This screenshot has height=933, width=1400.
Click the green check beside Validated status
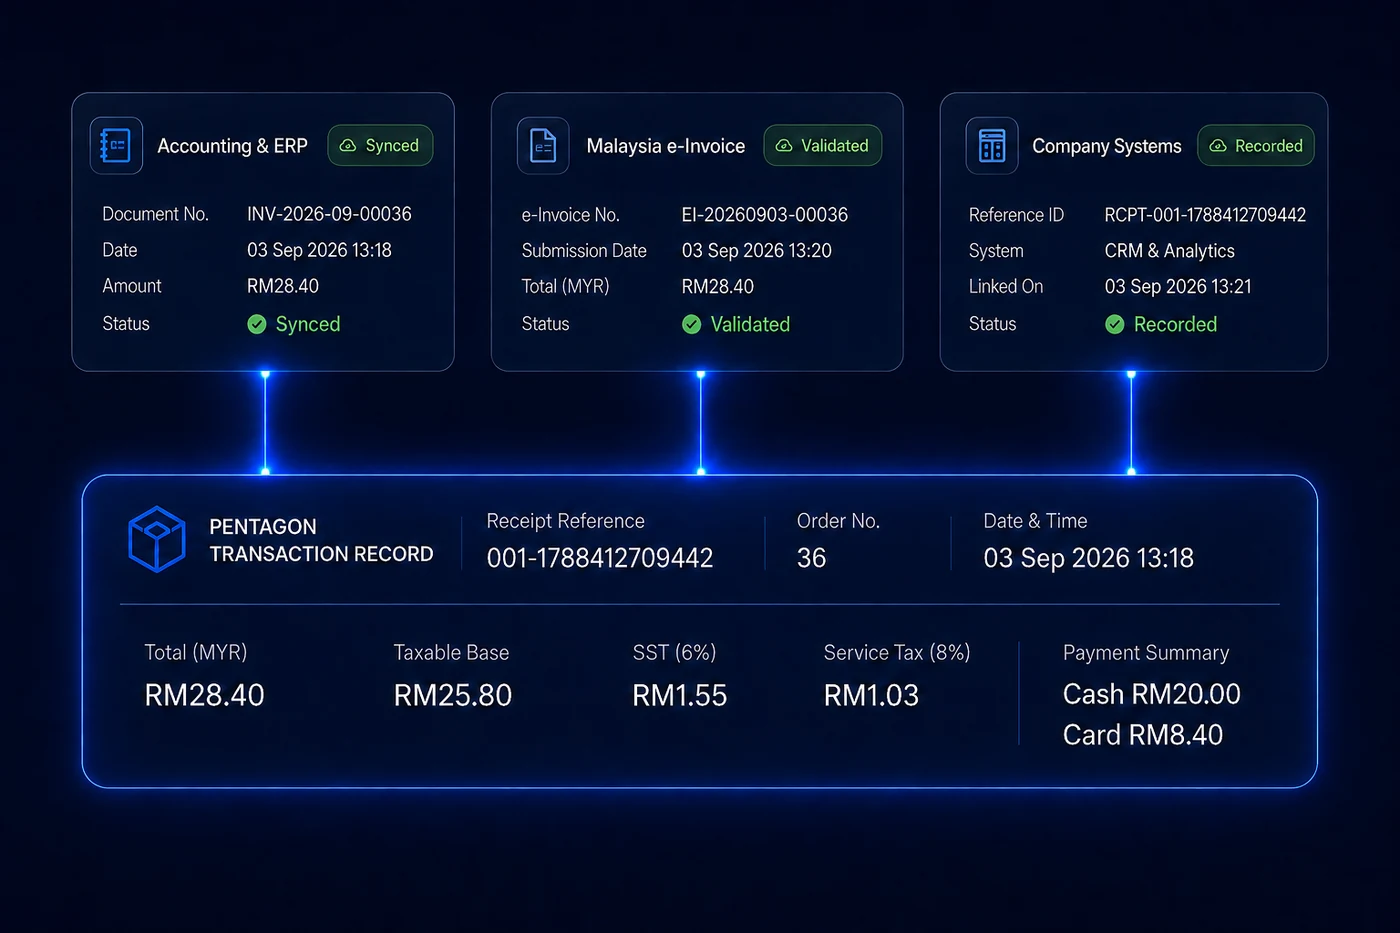pos(691,324)
